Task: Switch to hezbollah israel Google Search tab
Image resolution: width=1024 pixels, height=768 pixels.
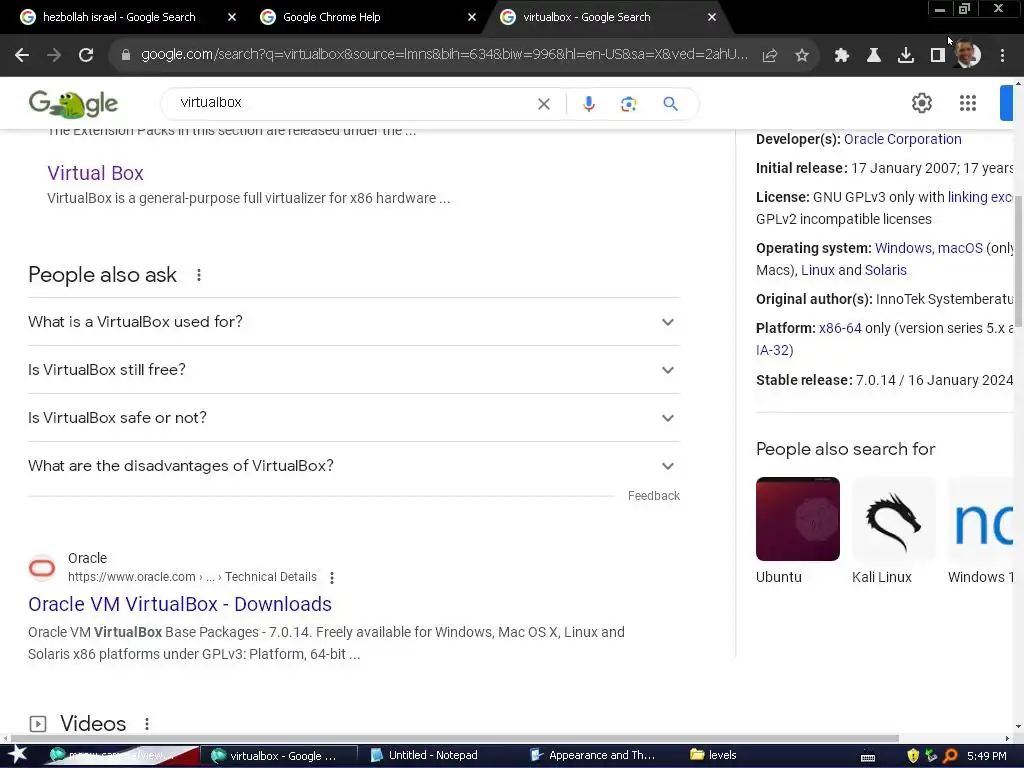Action: pyautogui.click(x=118, y=17)
